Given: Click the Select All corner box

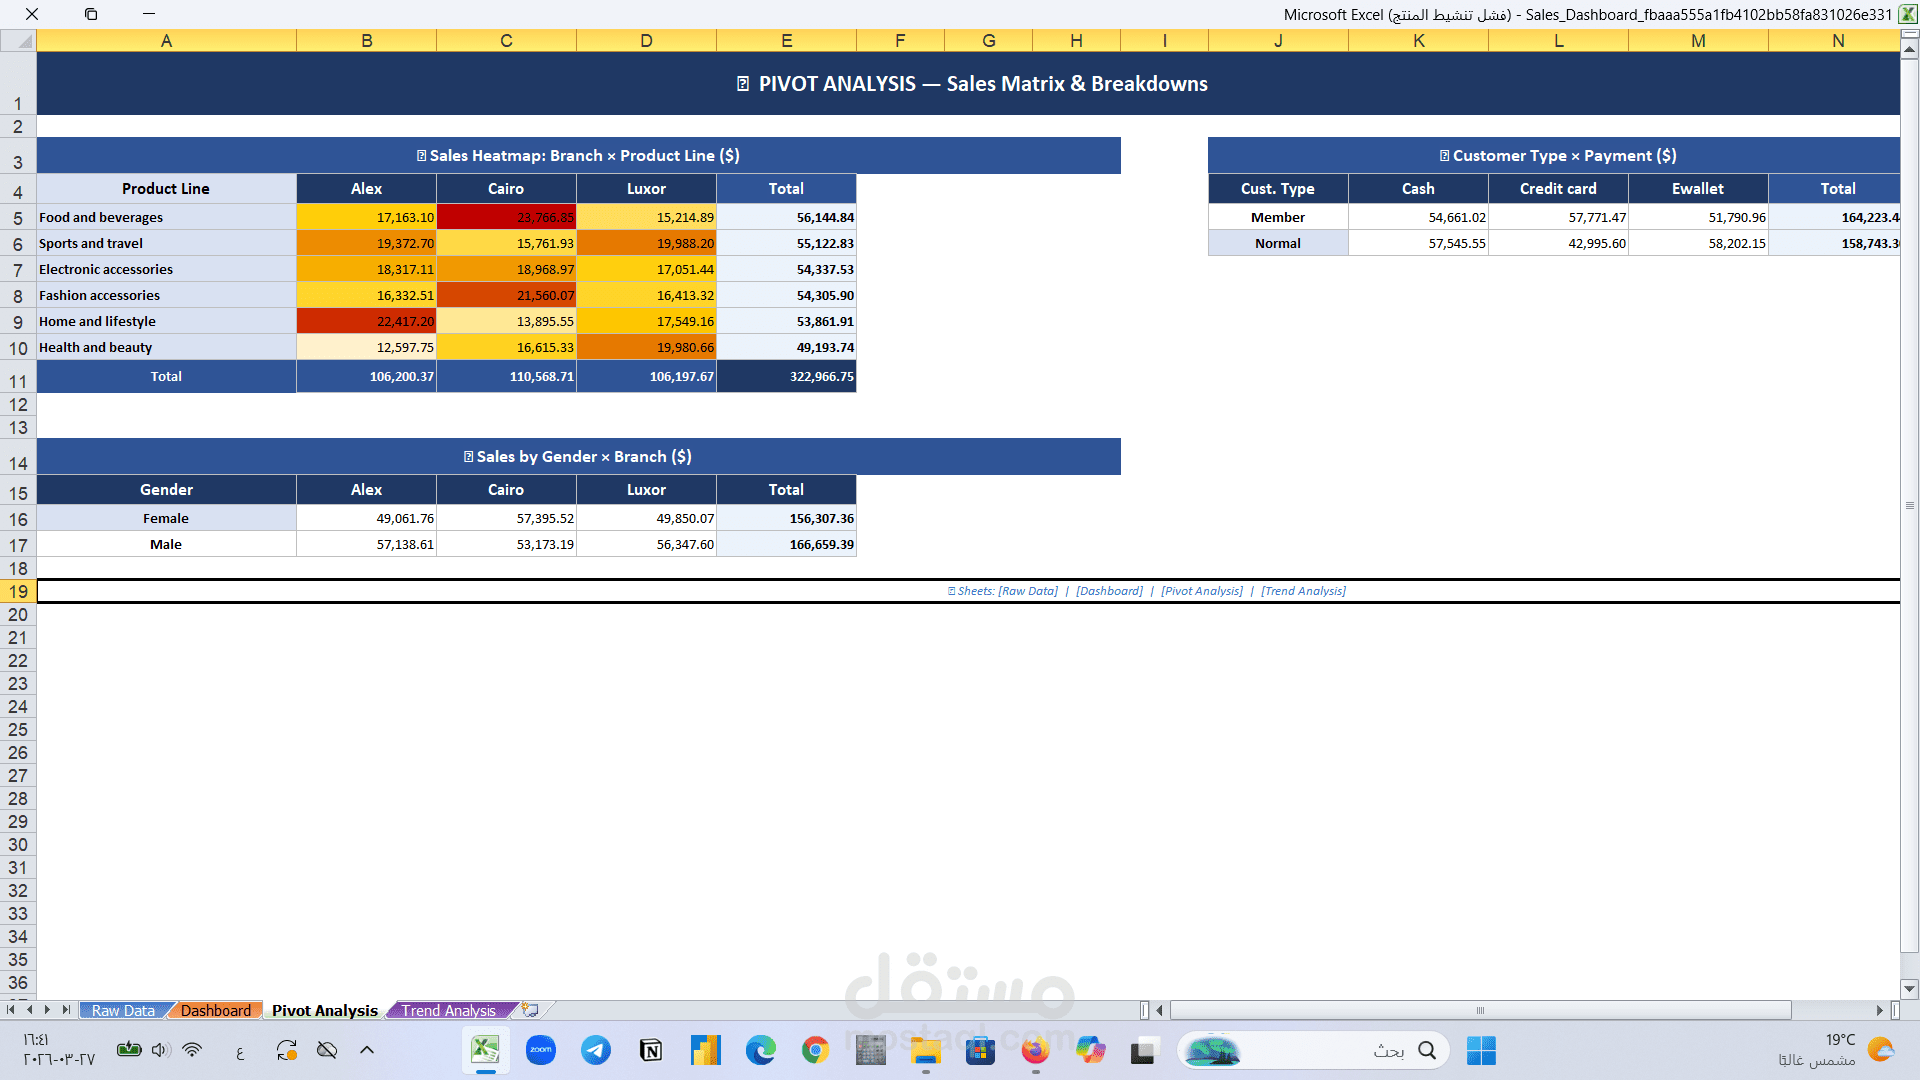Looking at the screenshot, I should click(x=18, y=41).
